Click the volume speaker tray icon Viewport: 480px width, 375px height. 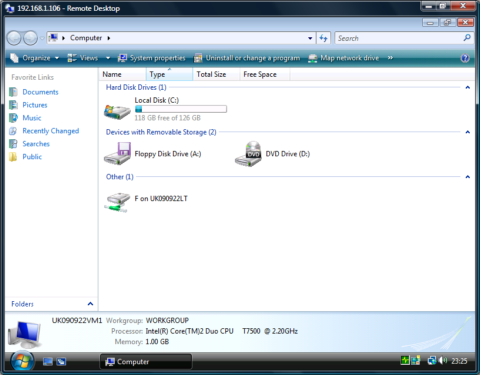(x=443, y=360)
